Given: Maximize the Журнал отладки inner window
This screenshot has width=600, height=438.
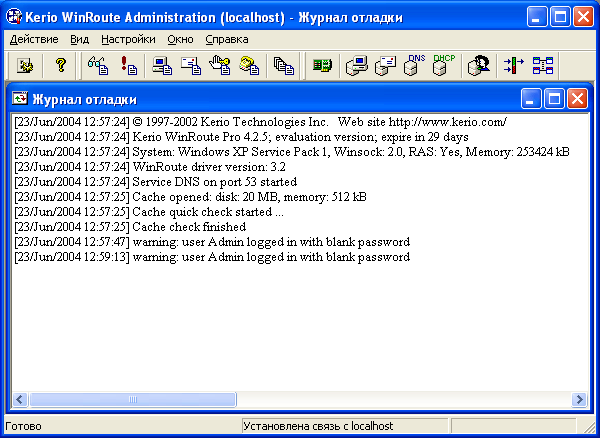Looking at the screenshot, I should tap(554, 99).
